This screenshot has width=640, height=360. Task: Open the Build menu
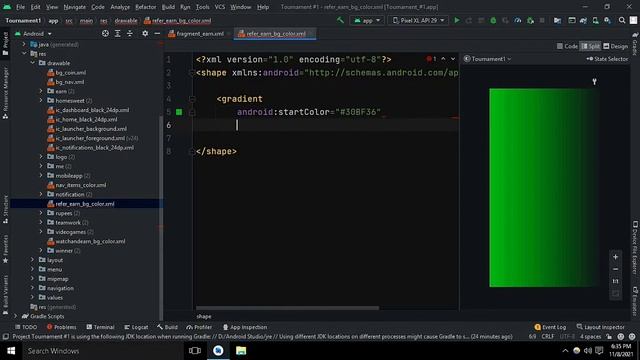tap(168, 7)
